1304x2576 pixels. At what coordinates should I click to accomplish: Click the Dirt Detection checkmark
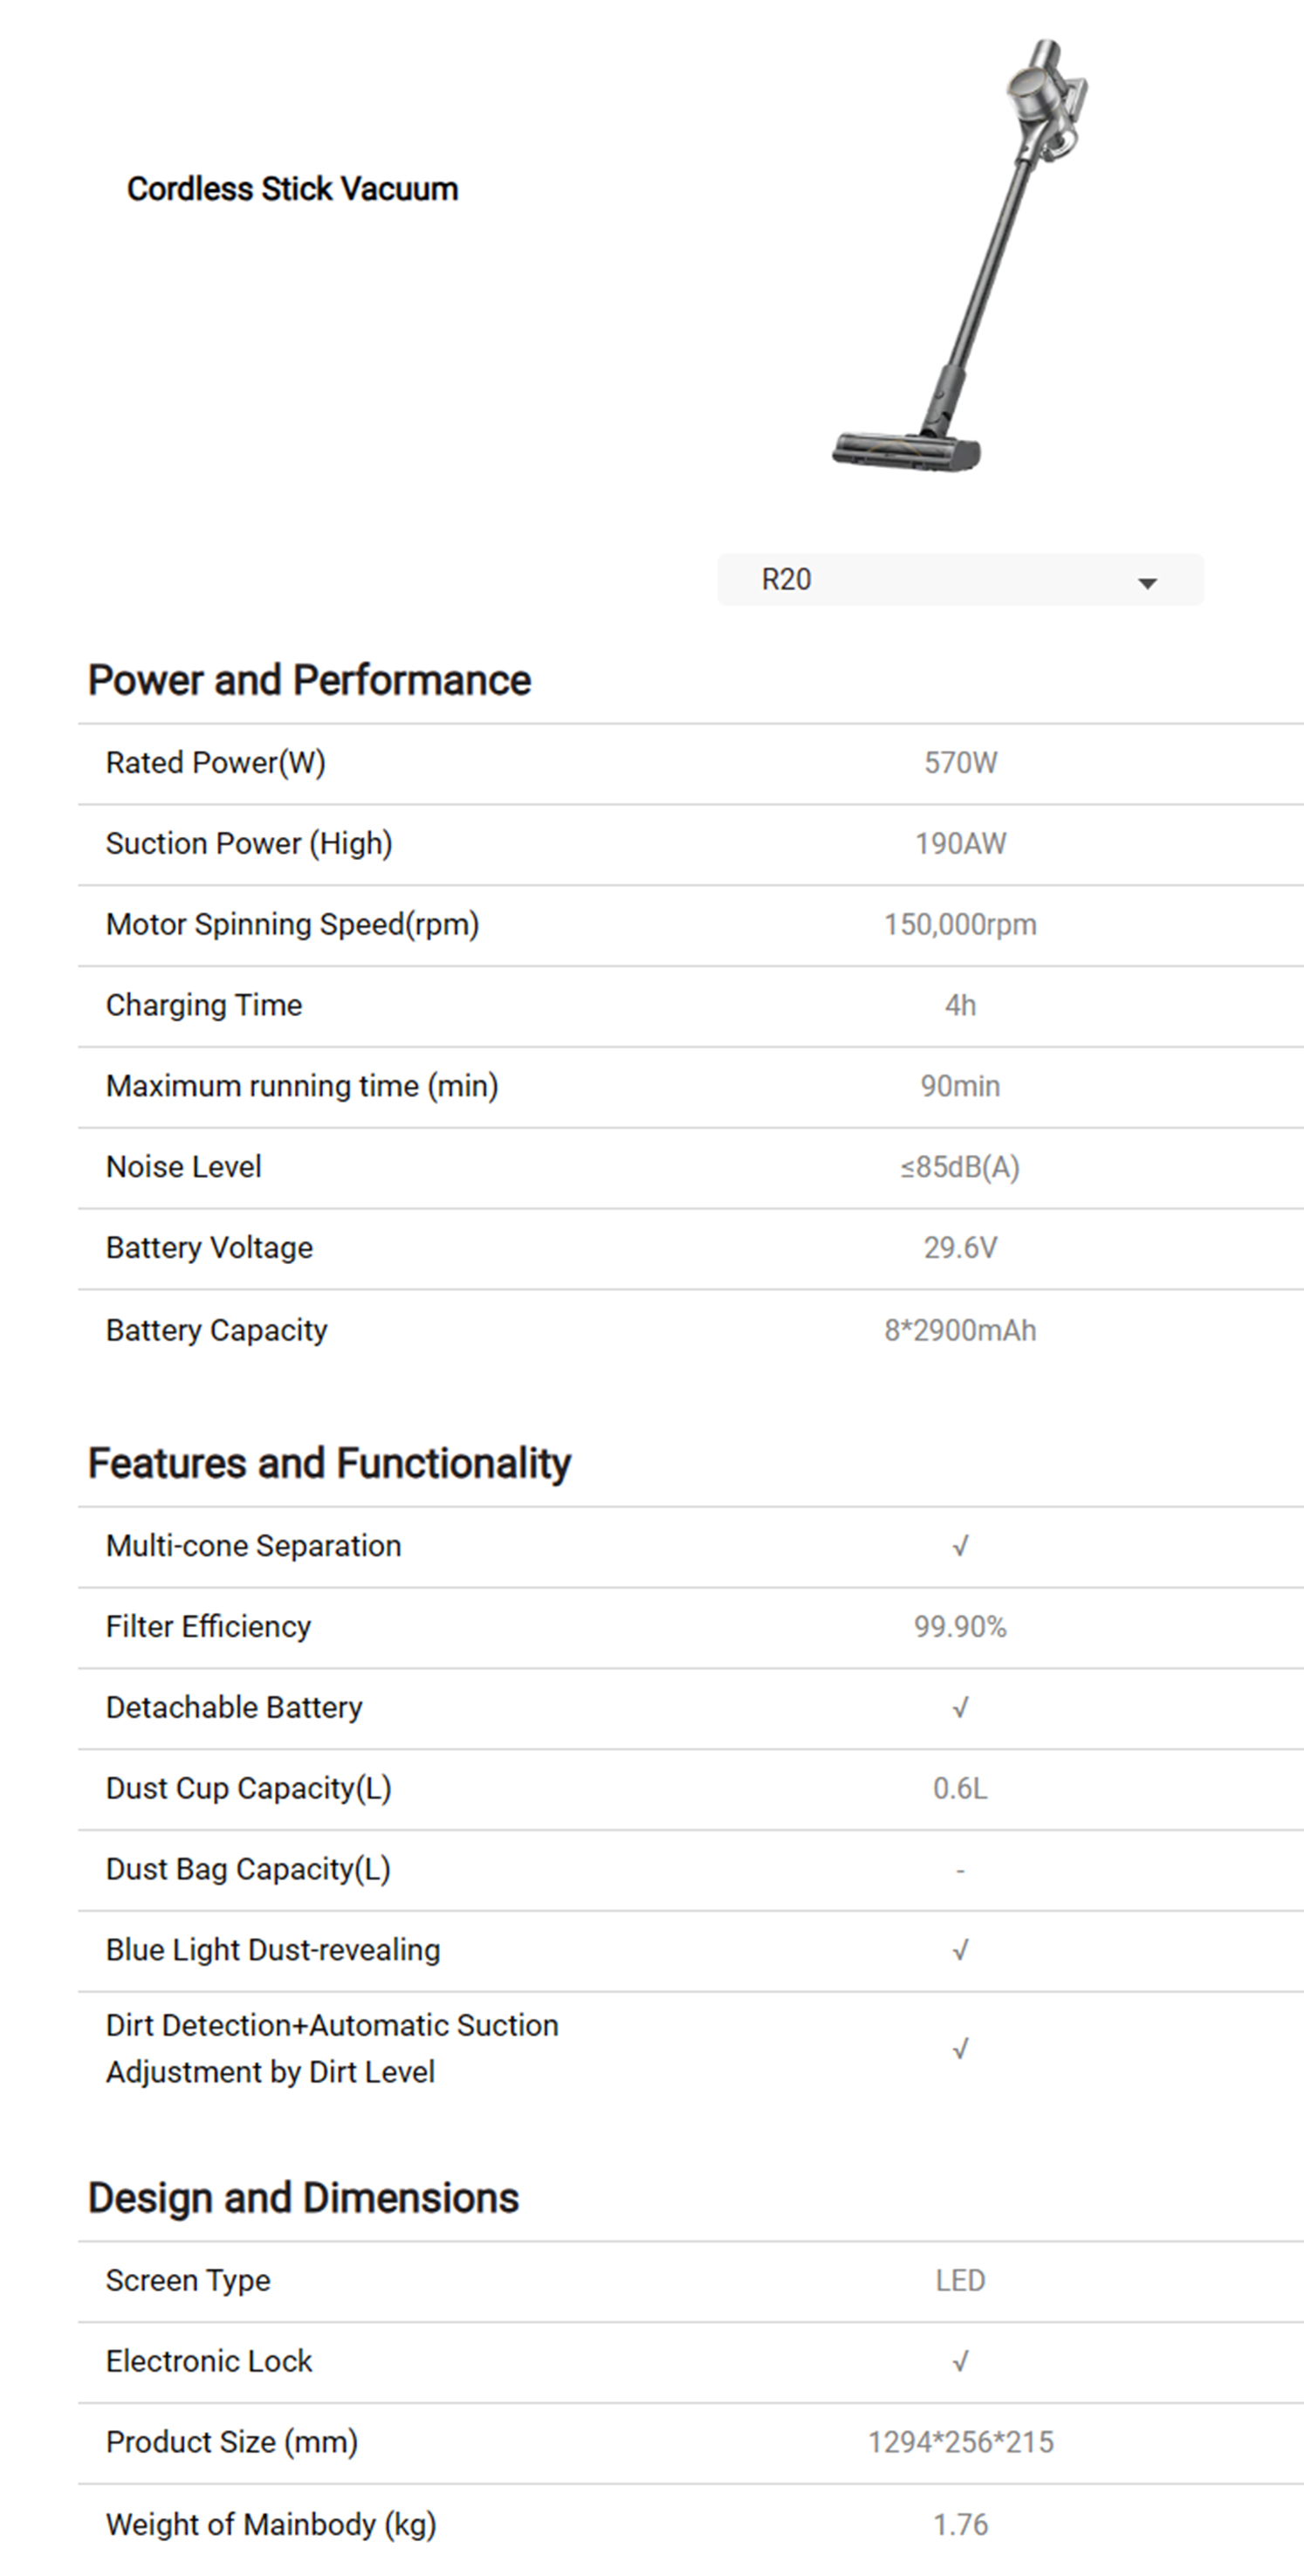tap(960, 2049)
